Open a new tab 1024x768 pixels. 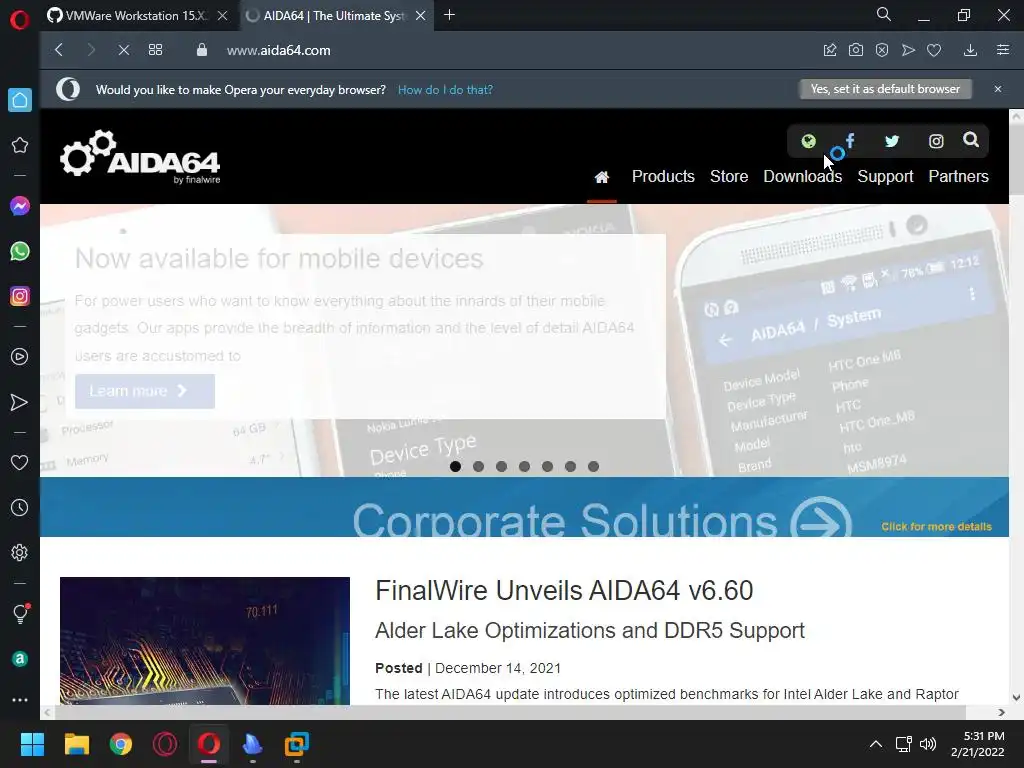(x=449, y=15)
